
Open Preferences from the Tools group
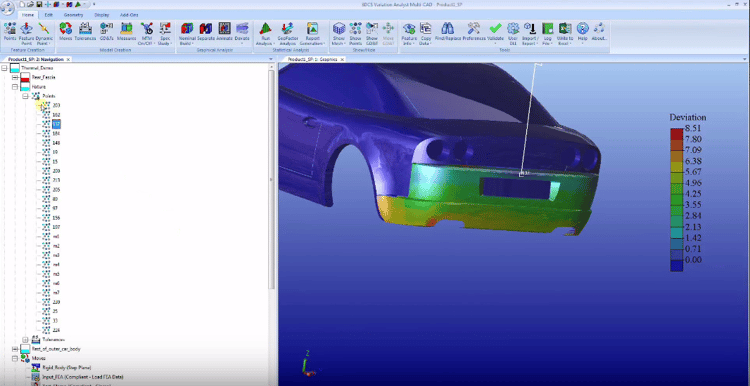click(x=474, y=32)
